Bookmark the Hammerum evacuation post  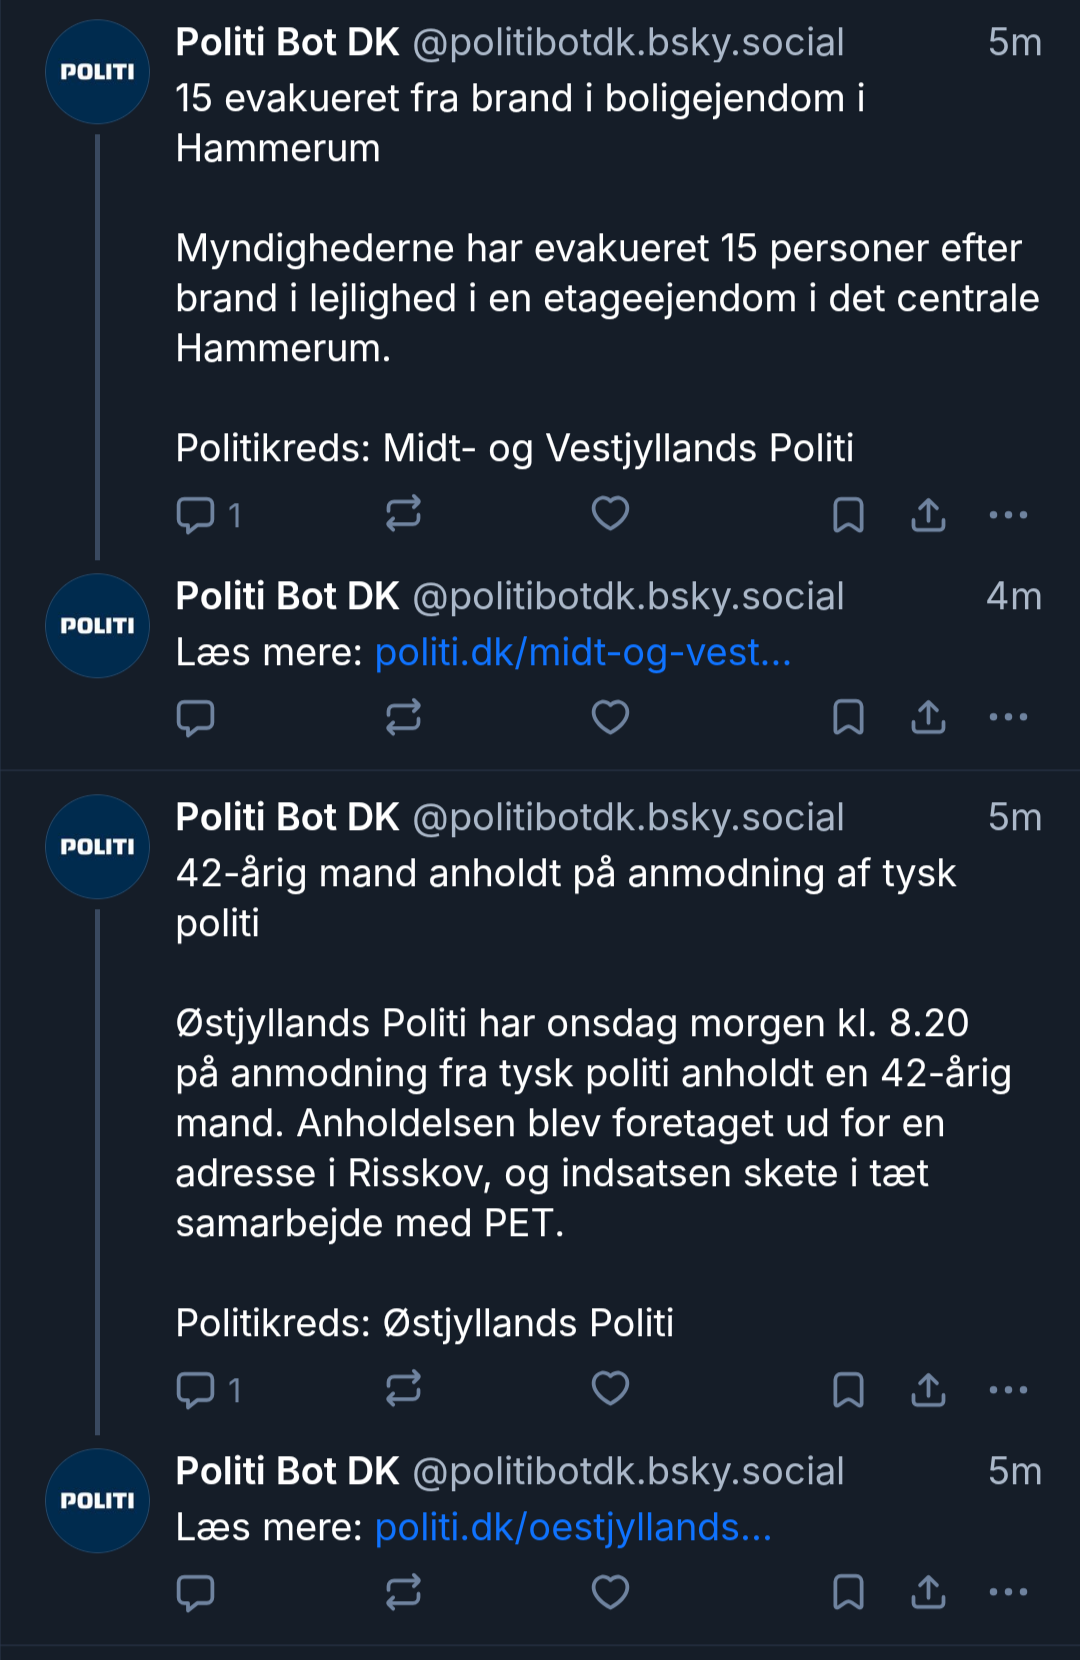[848, 515]
